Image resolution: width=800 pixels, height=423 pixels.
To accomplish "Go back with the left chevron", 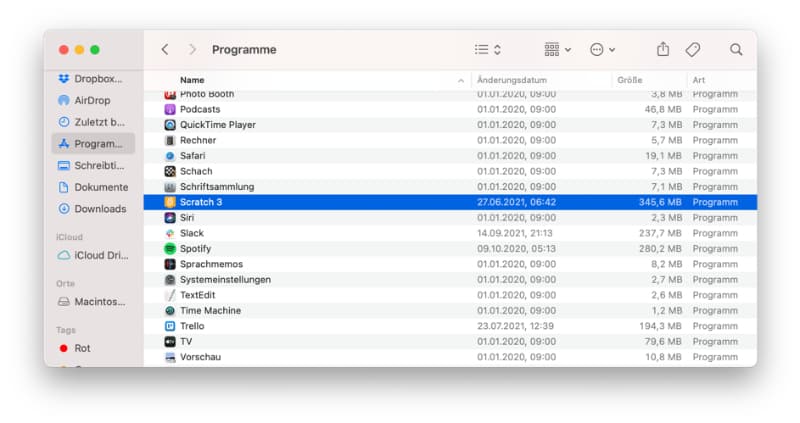I will click(165, 49).
